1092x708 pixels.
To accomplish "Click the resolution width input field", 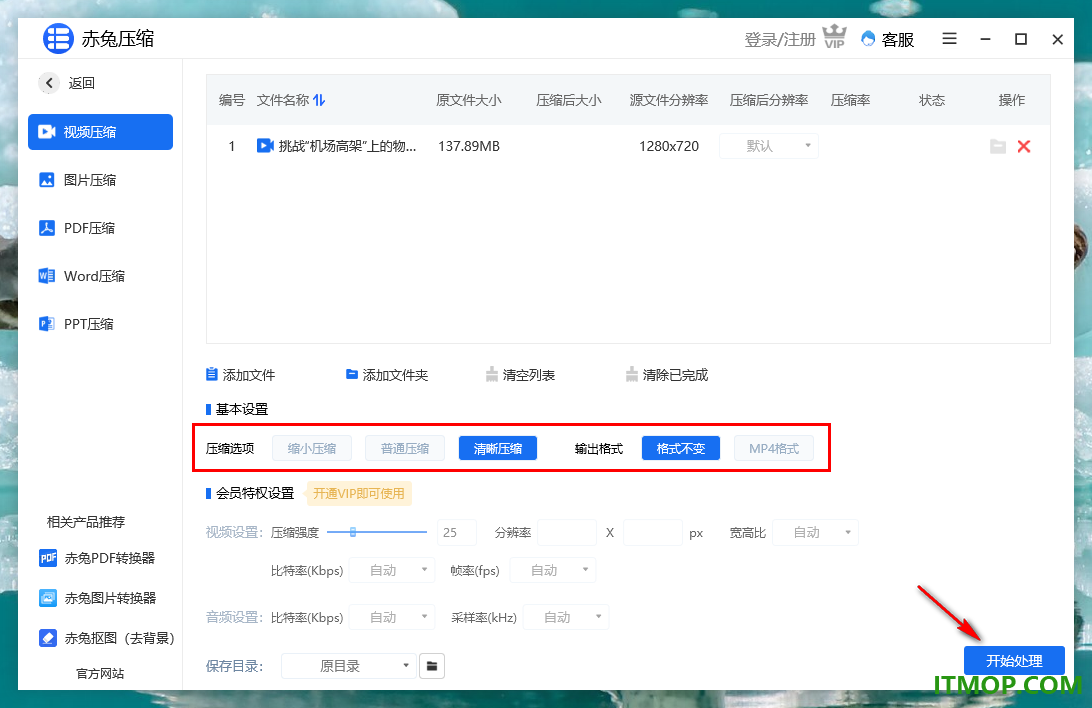I will [x=567, y=533].
